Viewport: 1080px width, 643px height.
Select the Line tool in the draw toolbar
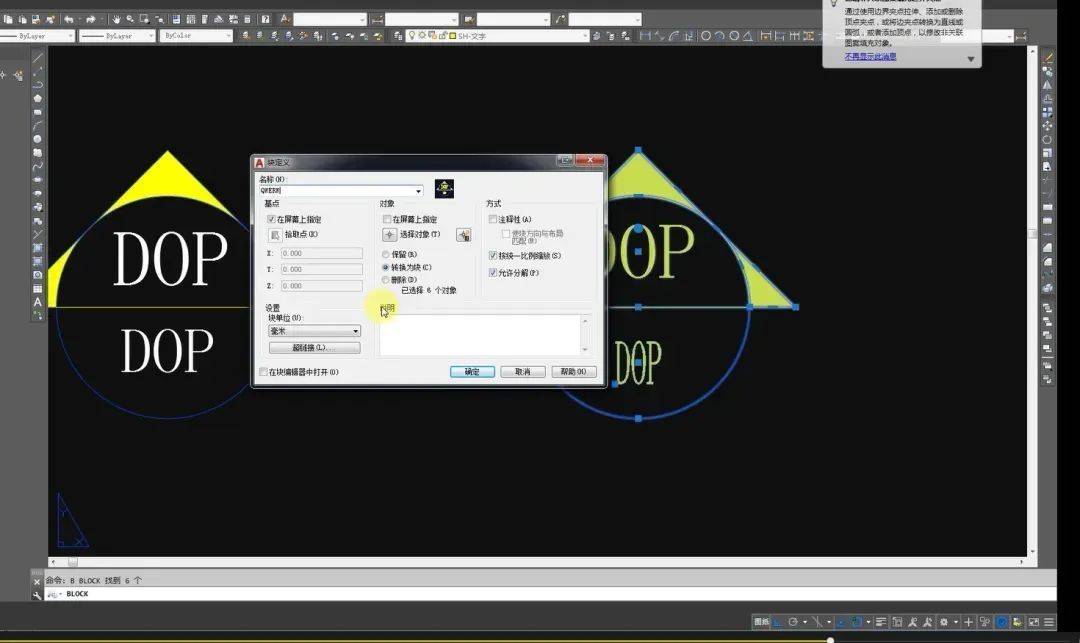37,59
